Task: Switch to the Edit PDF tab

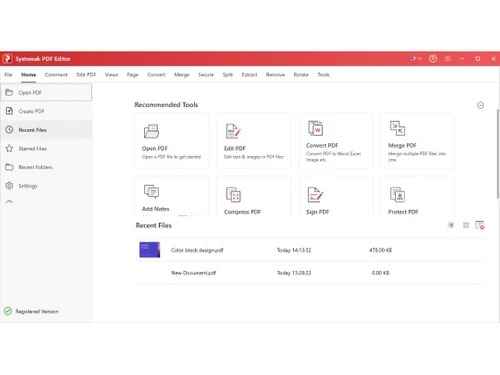Action: pyautogui.click(x=86, y=75)
